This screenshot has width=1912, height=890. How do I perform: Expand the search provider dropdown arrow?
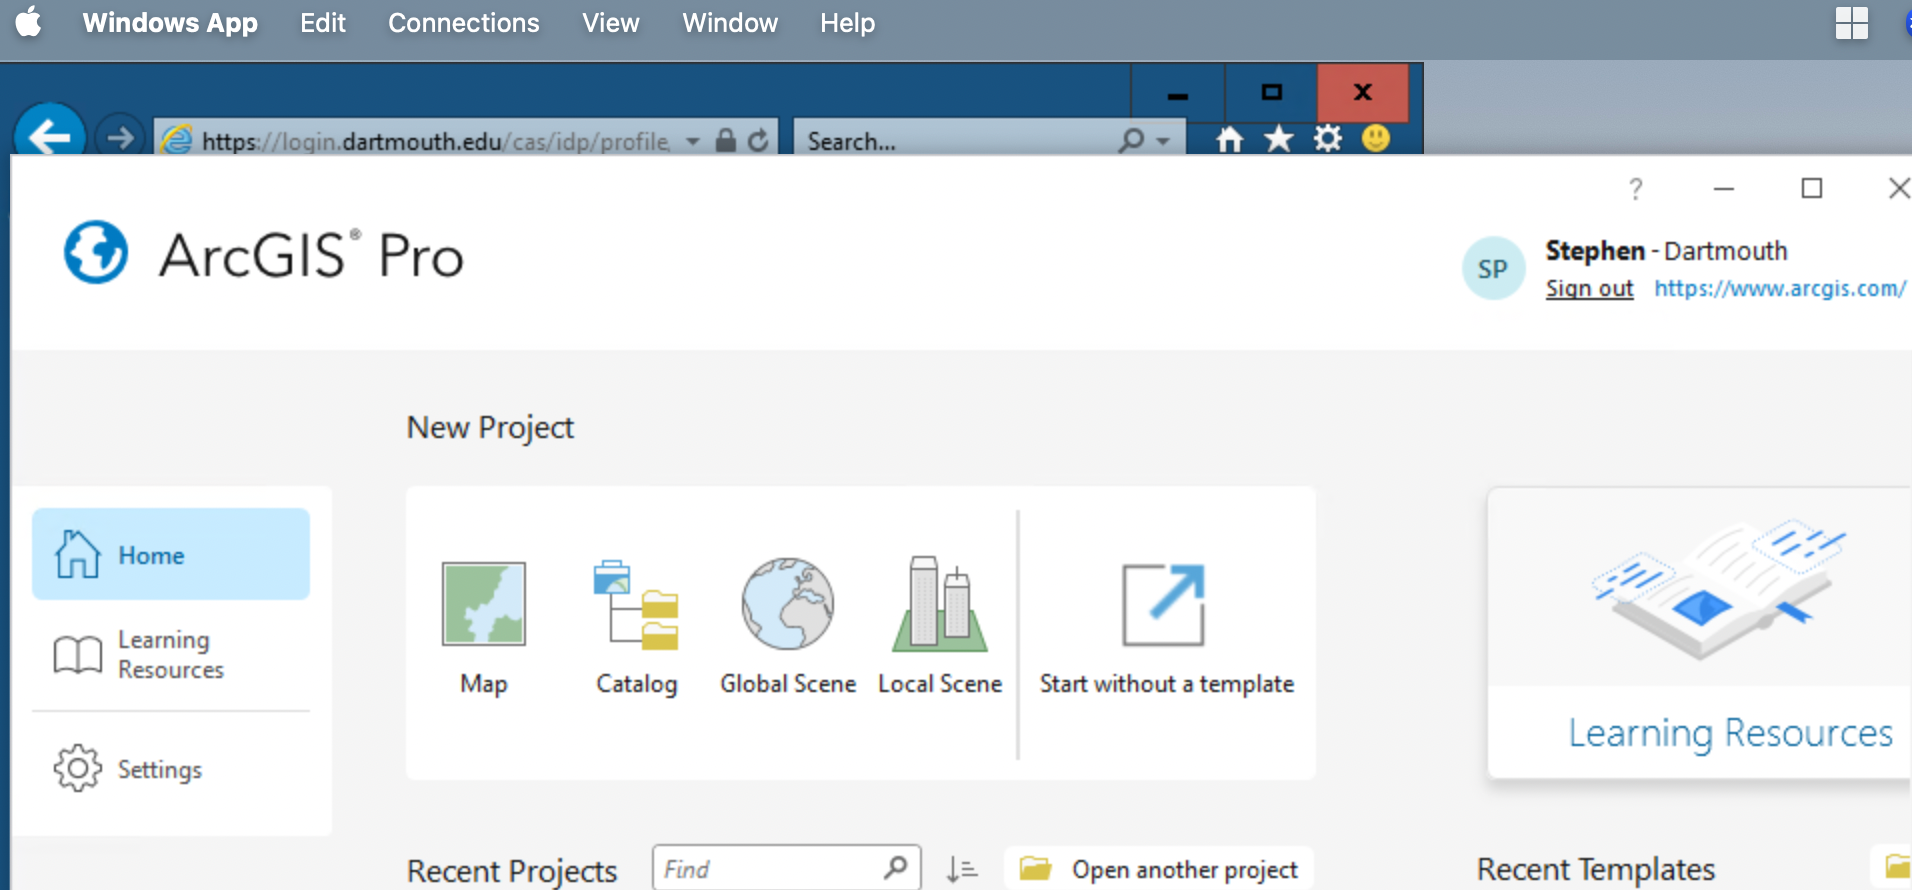pyautogui.click(x=1163, y=141)
